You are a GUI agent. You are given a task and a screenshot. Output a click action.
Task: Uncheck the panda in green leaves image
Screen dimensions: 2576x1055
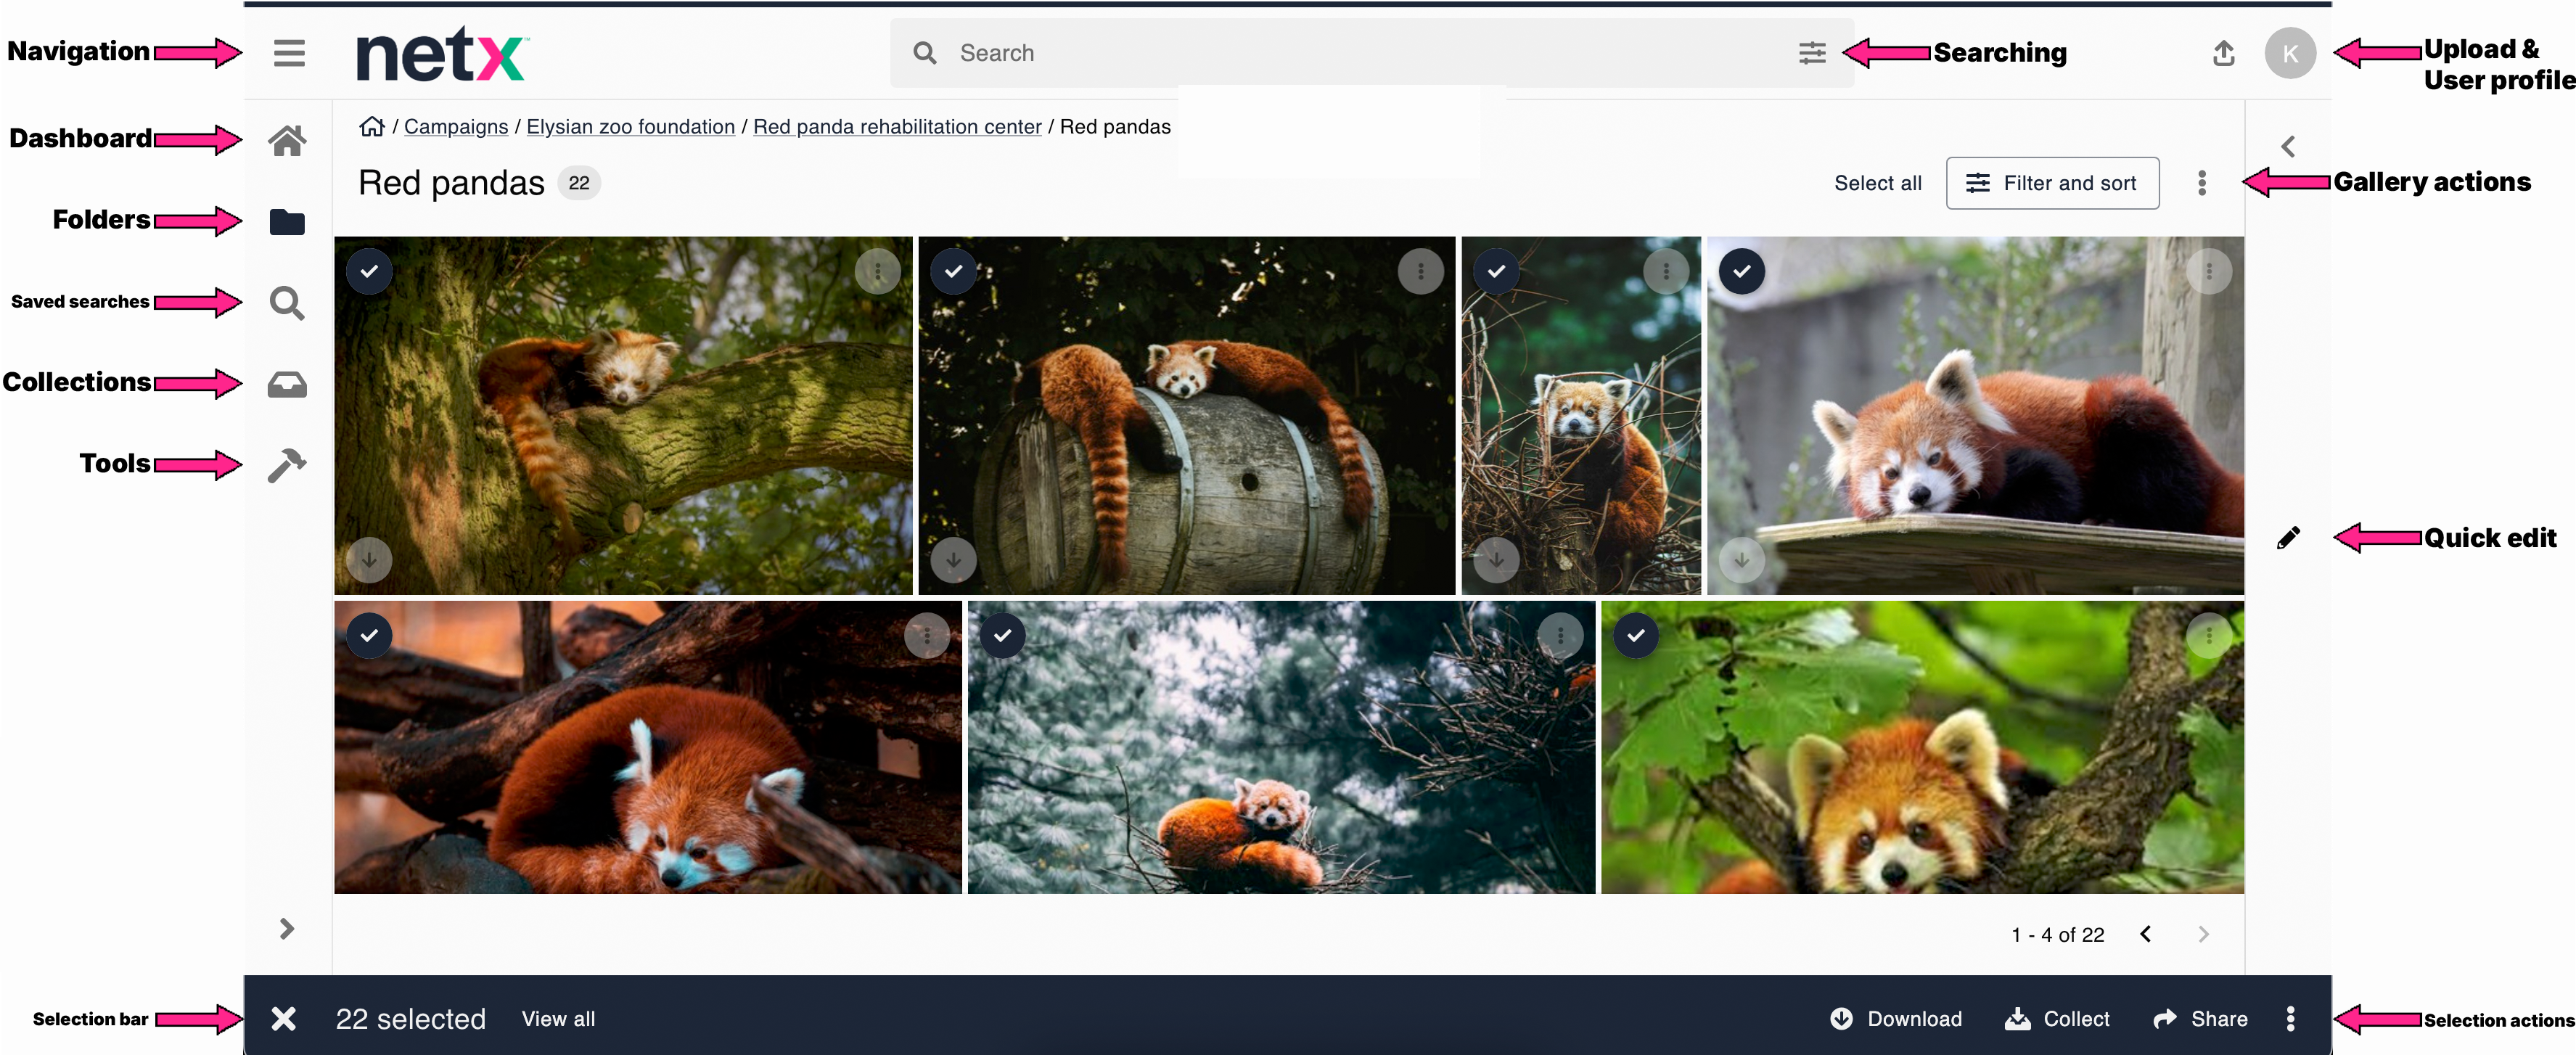(x=1636, y=636)
